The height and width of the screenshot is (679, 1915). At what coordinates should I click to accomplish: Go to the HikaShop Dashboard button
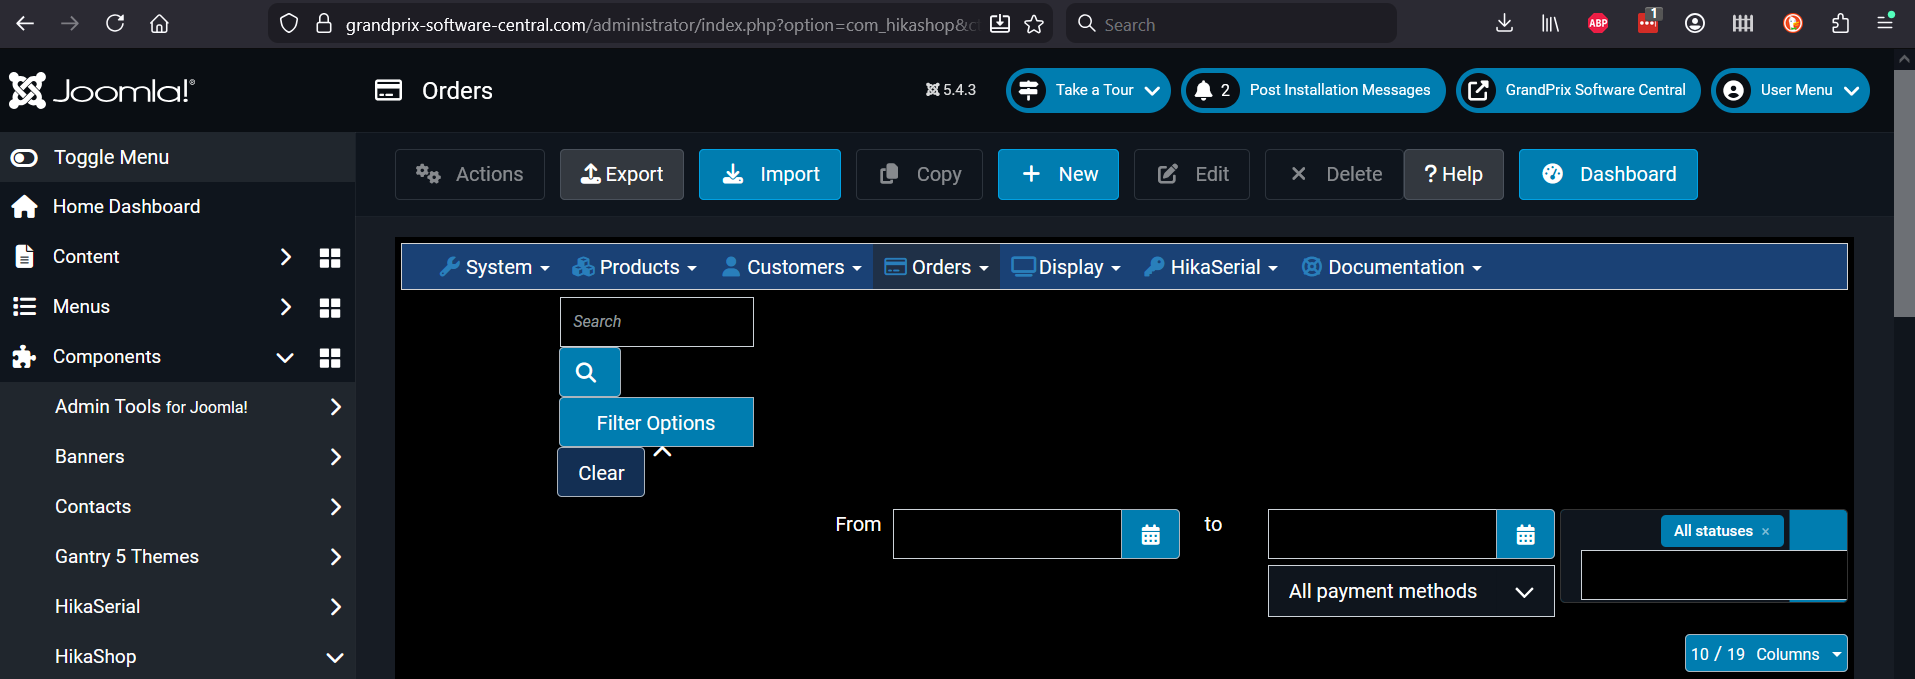pos(1608,174)
